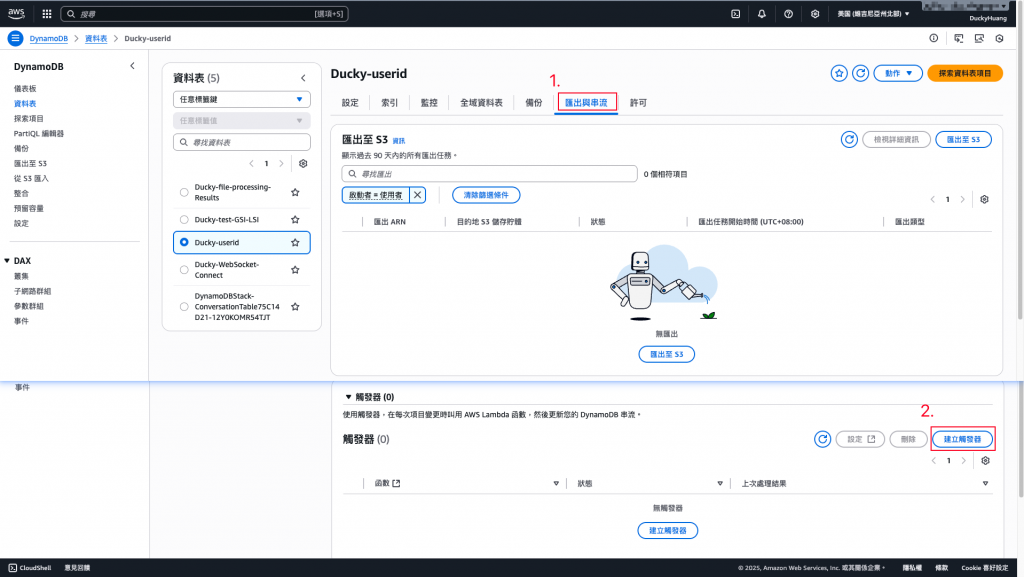The height and width of the screenshot is (577, 1024).
Task: Open the top bar settings gear
Action: (815, 14)
